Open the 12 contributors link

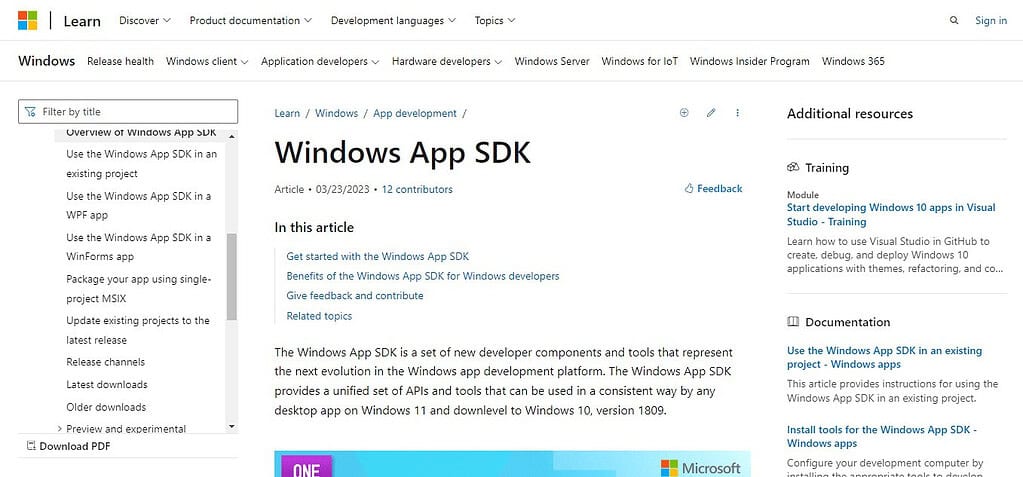tap(417, 189)
